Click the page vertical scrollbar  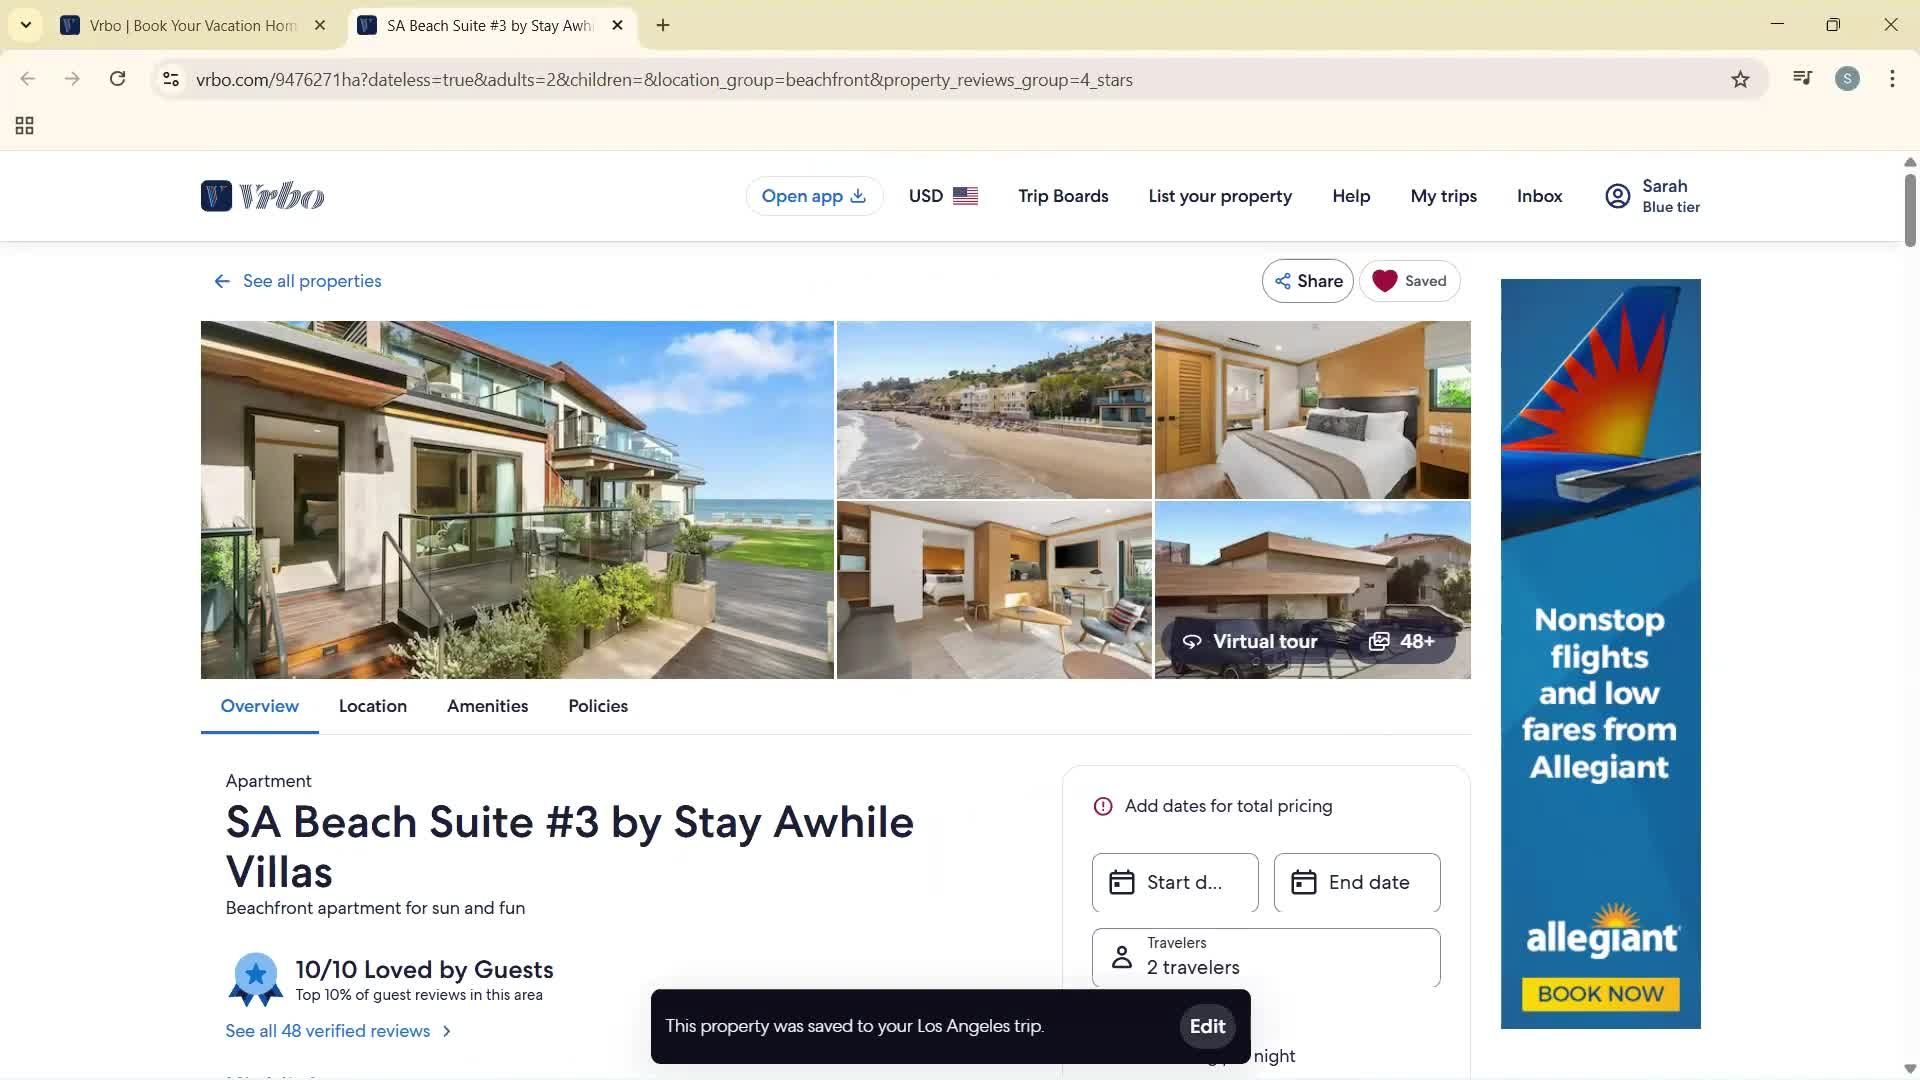[1910, 212]
